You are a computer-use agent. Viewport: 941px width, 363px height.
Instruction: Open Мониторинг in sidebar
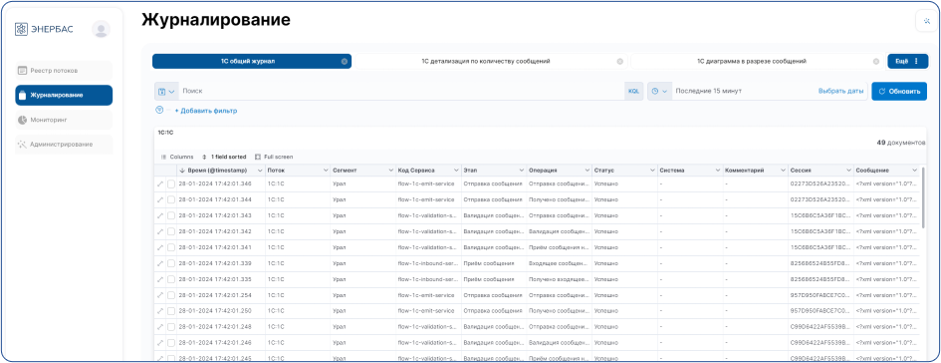click(64, 120)
